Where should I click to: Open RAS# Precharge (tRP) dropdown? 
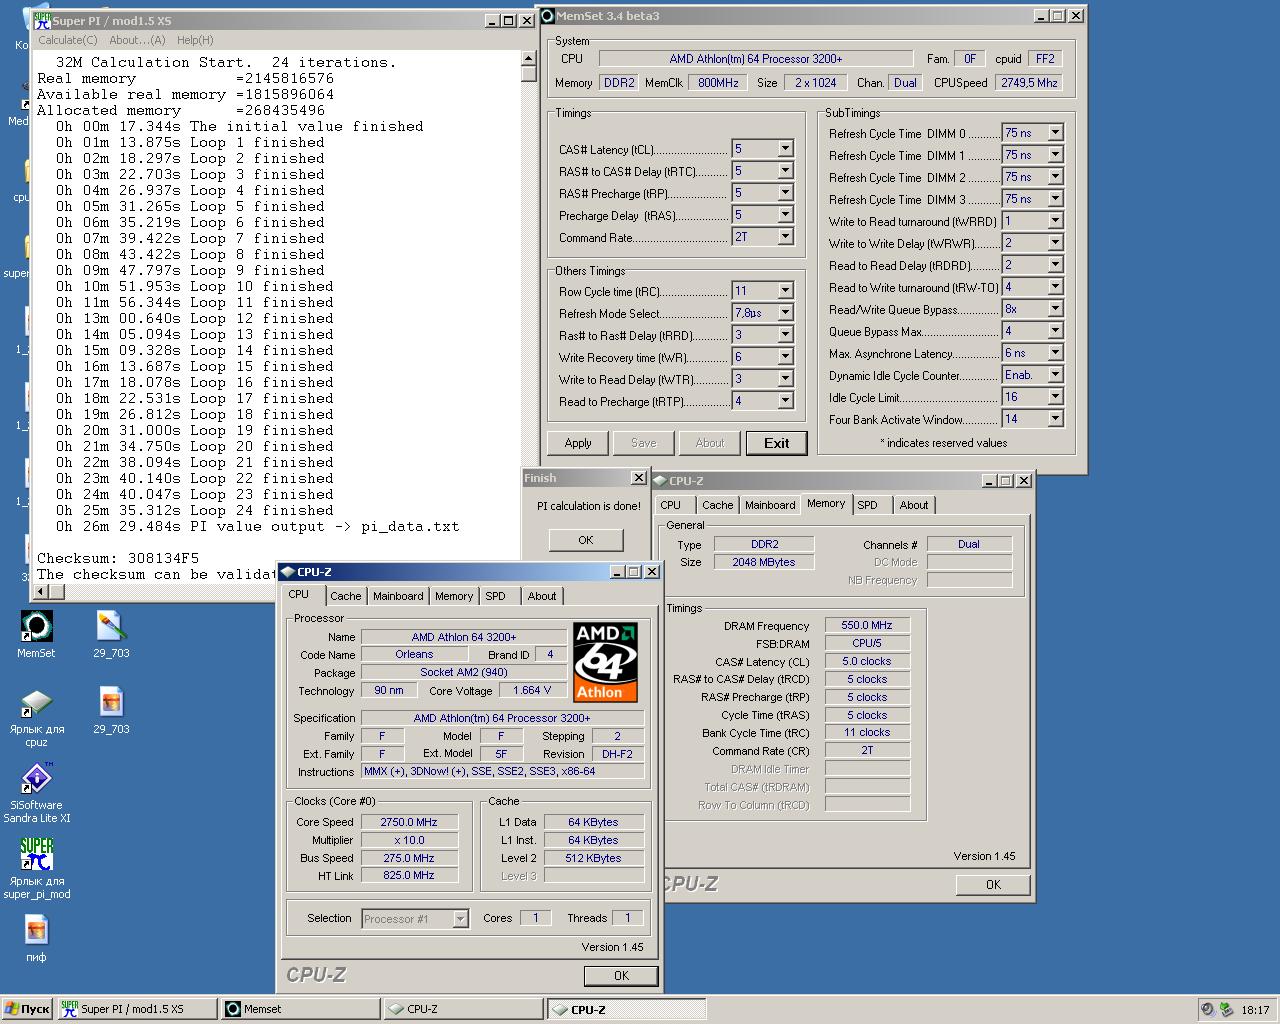[x=785, y=193]
